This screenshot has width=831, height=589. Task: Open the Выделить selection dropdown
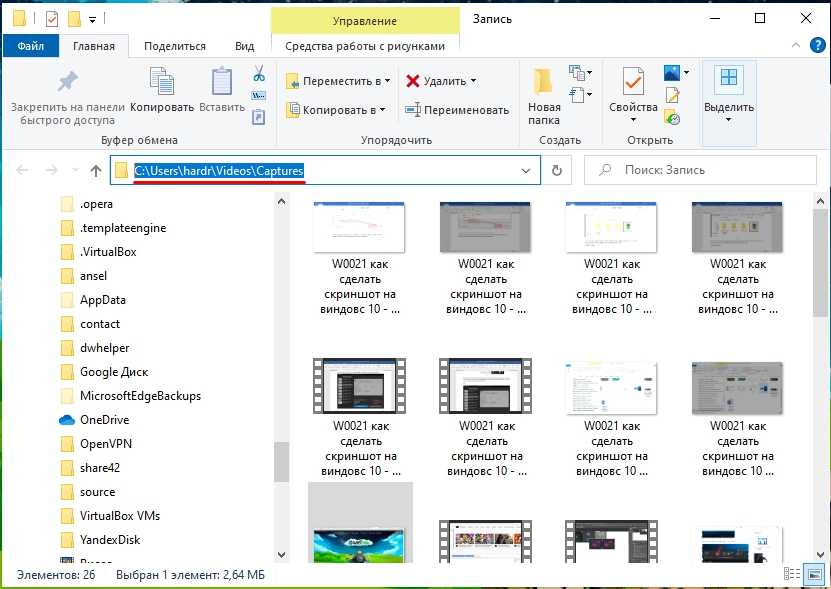click(729, 96)
